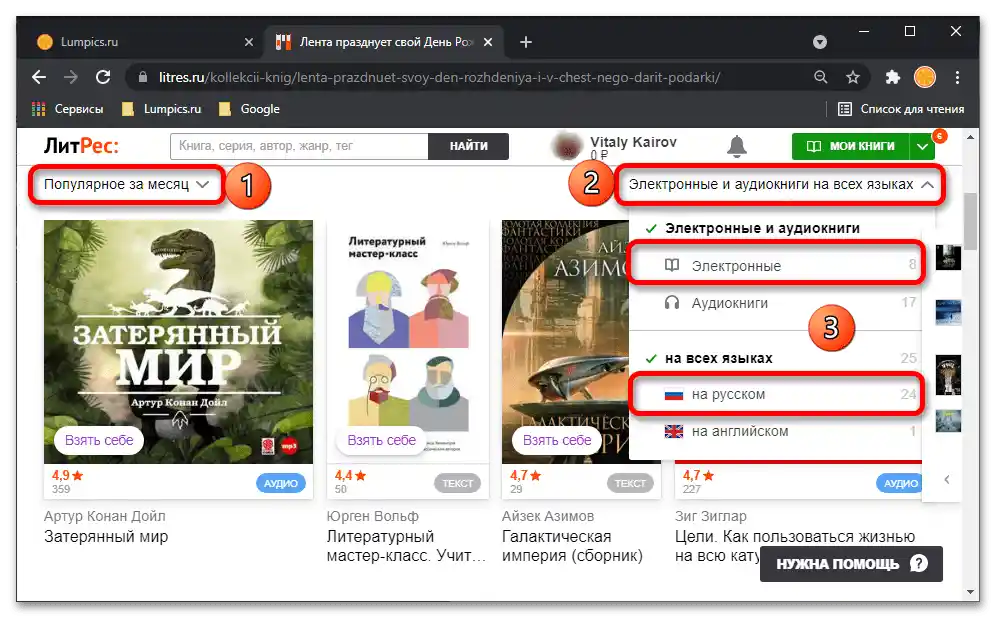Image resolution: width=996 pixels, height=618 pixels.
Task: Open МОИ КНИГИ button
Action: [x=851, y=146]
